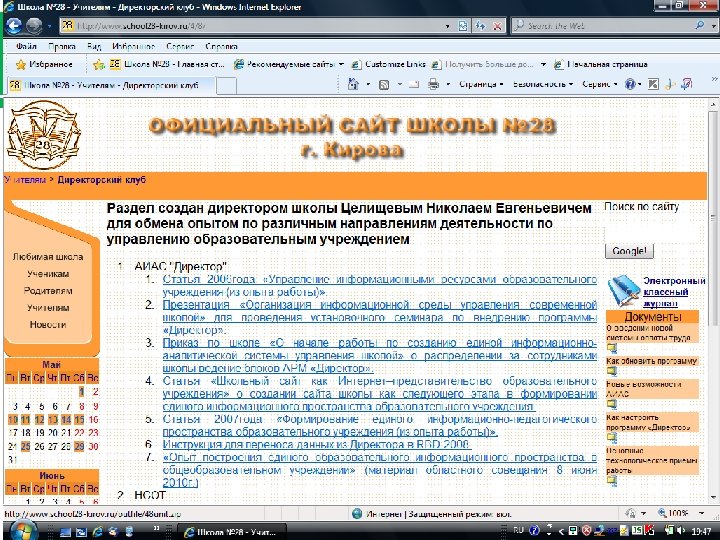Viewport: 720px width, 540px height.
Task: Open the Инструкция для переноса данных link
Action: [x=316, y=444]
